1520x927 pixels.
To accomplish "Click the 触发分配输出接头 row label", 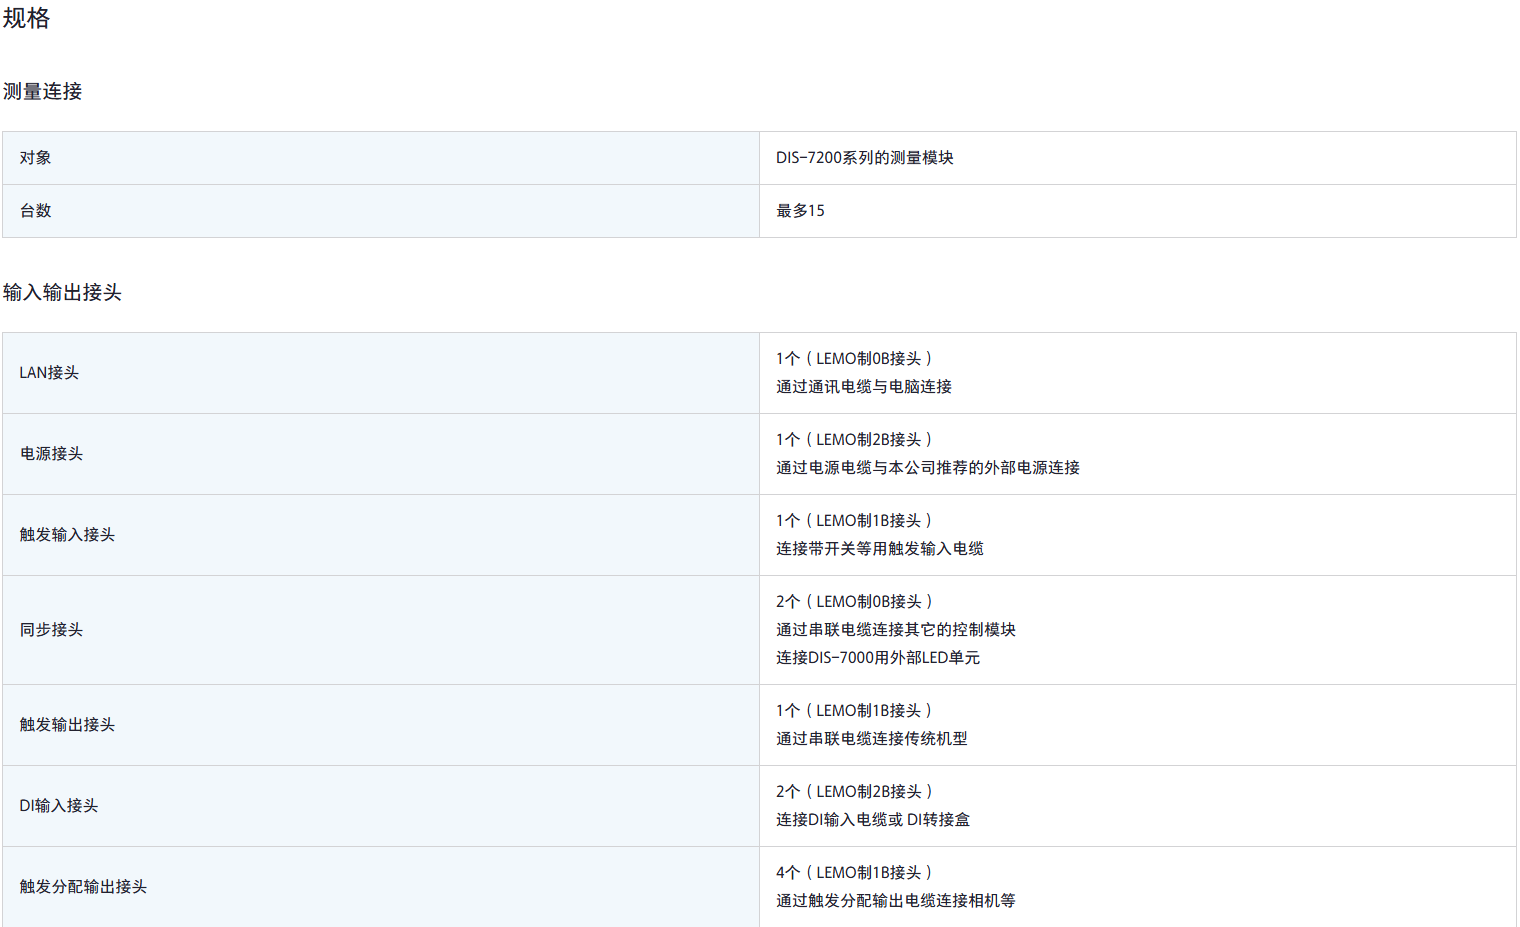I will pyautogui.click(x=83, y=887).
